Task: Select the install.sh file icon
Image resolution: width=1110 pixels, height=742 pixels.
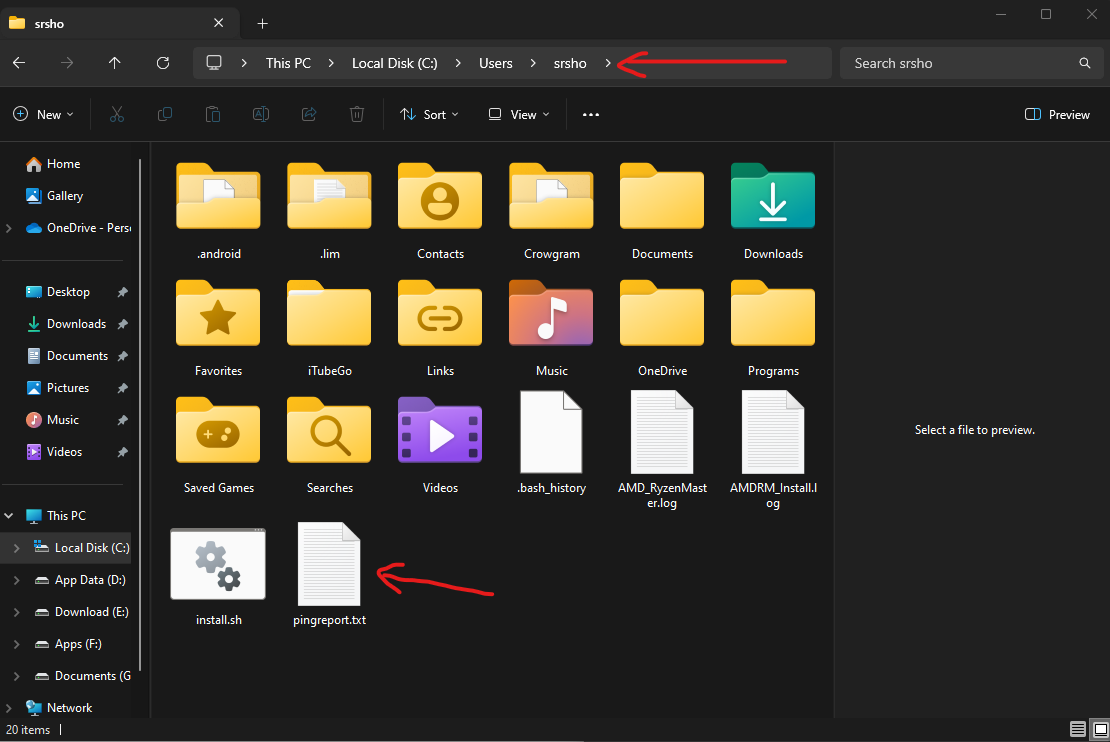Action: pyautogui.click(x=218, y=565)
